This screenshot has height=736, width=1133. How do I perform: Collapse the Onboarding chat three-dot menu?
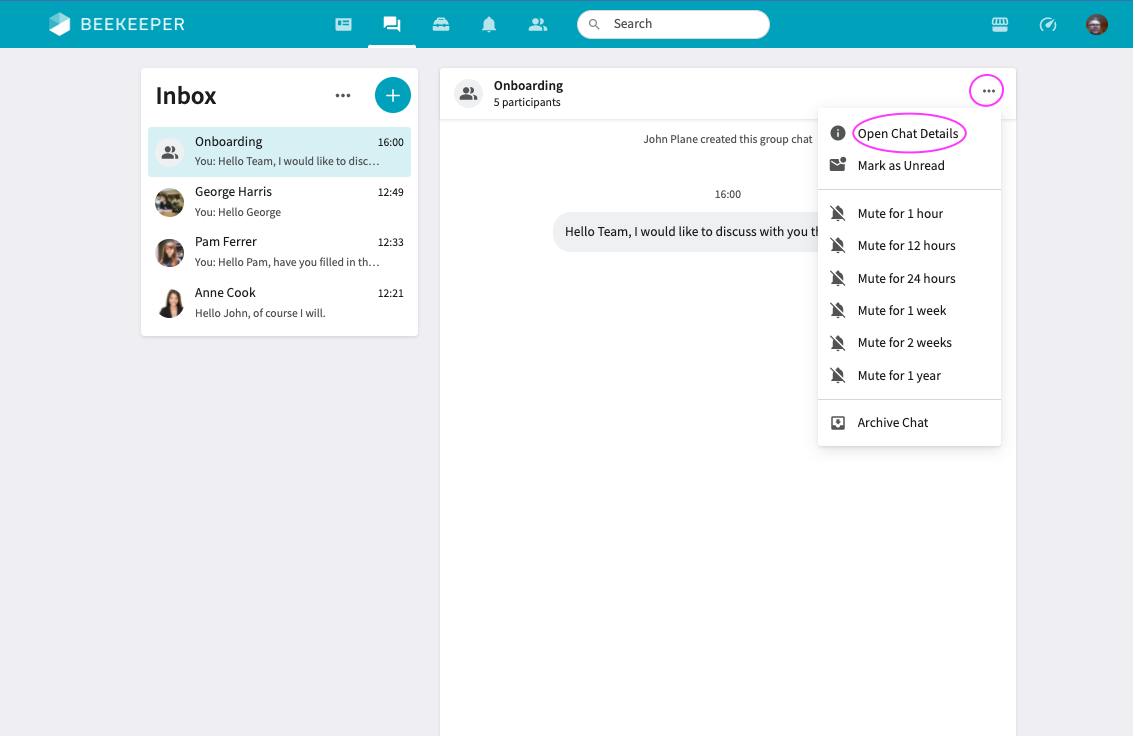988,91
